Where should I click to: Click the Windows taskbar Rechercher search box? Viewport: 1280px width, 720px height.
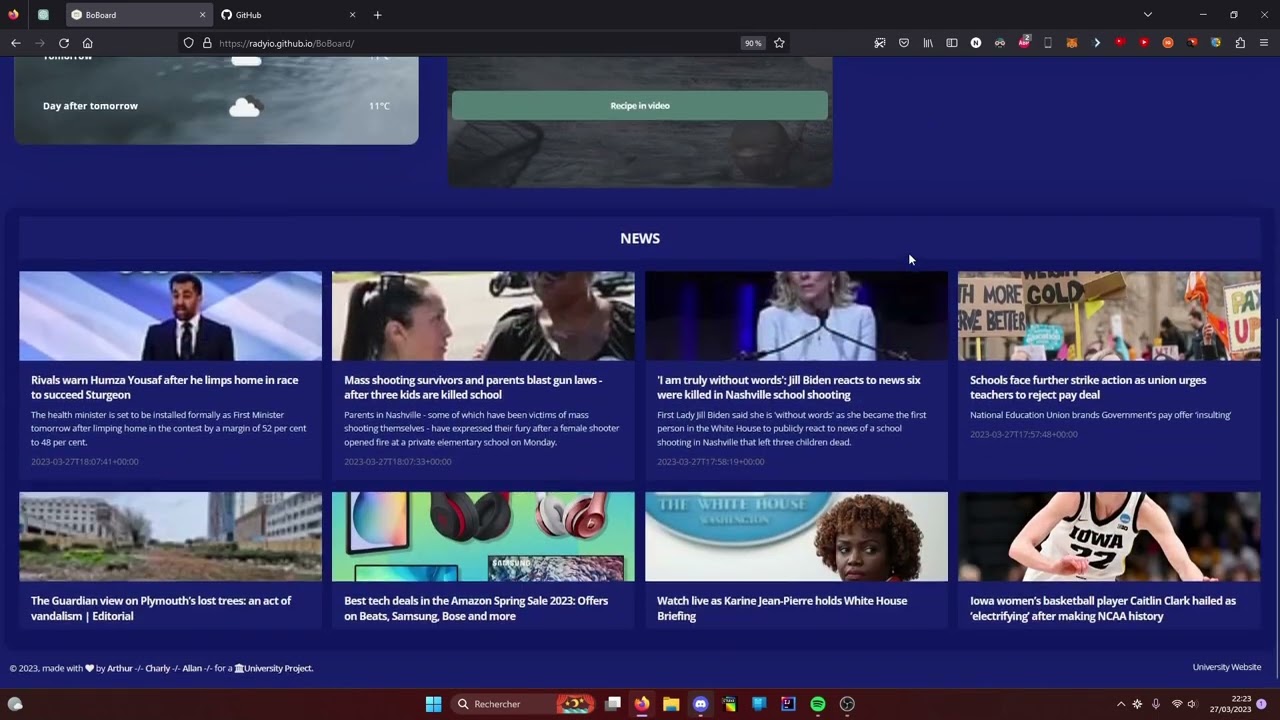(522, 704)
